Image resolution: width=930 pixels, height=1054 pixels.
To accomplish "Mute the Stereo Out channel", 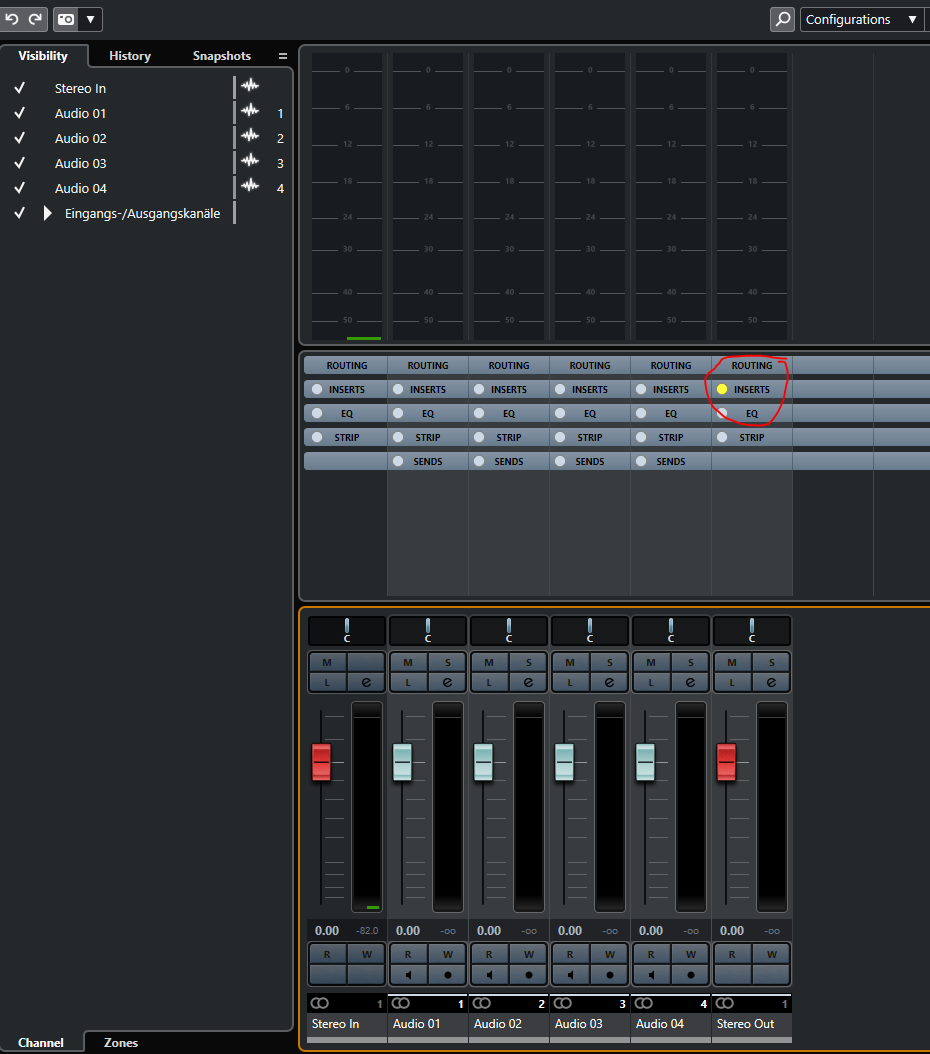I will pos(732,662).
